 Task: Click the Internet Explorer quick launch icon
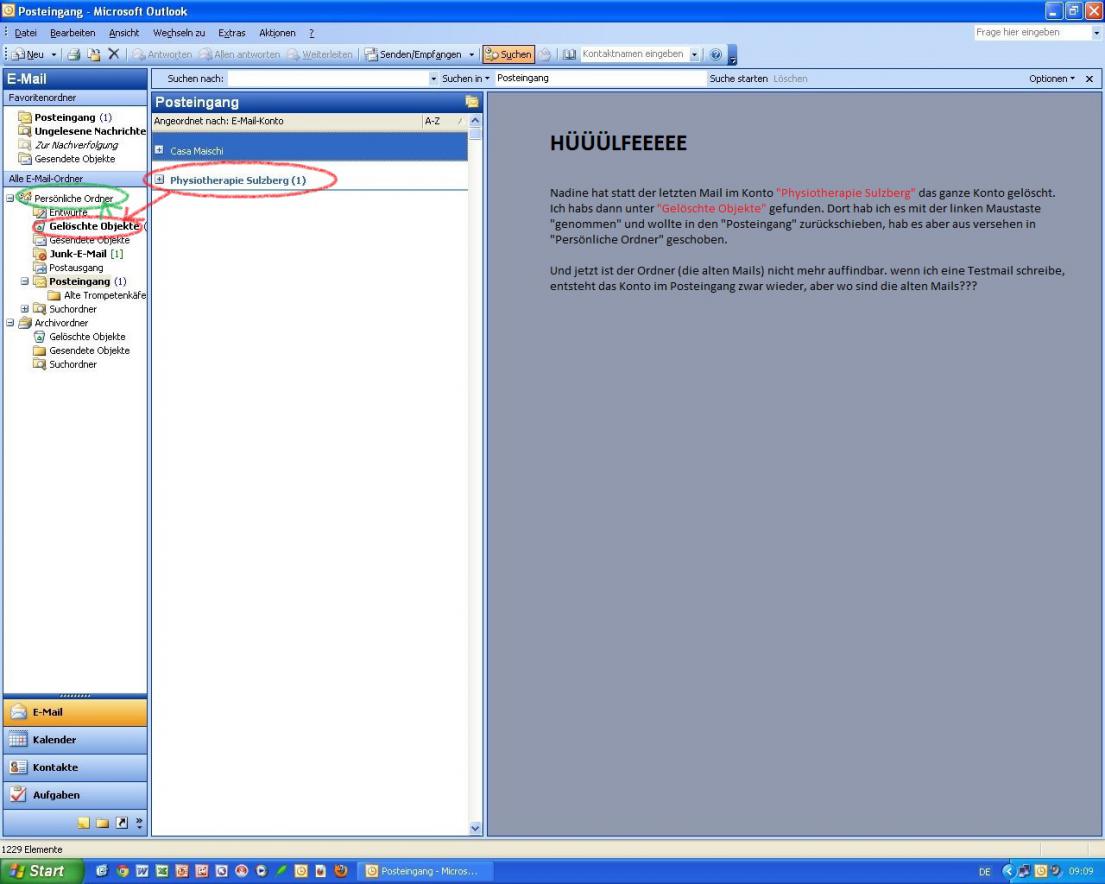pos(102,871)
